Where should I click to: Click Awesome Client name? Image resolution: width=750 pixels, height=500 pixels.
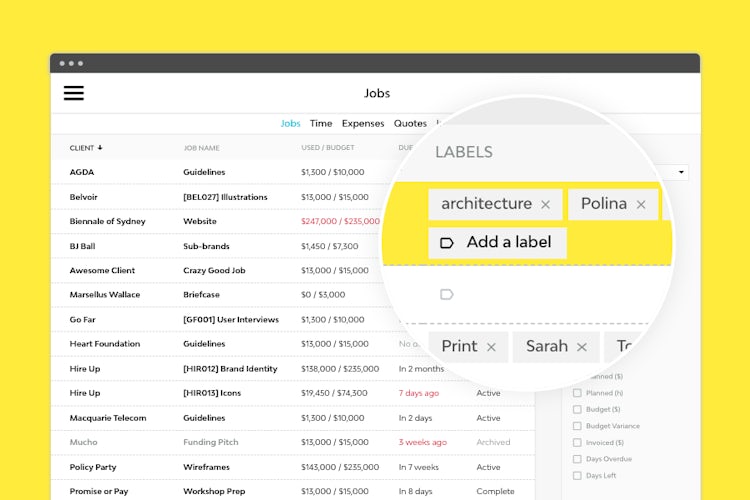coord(102,270)
